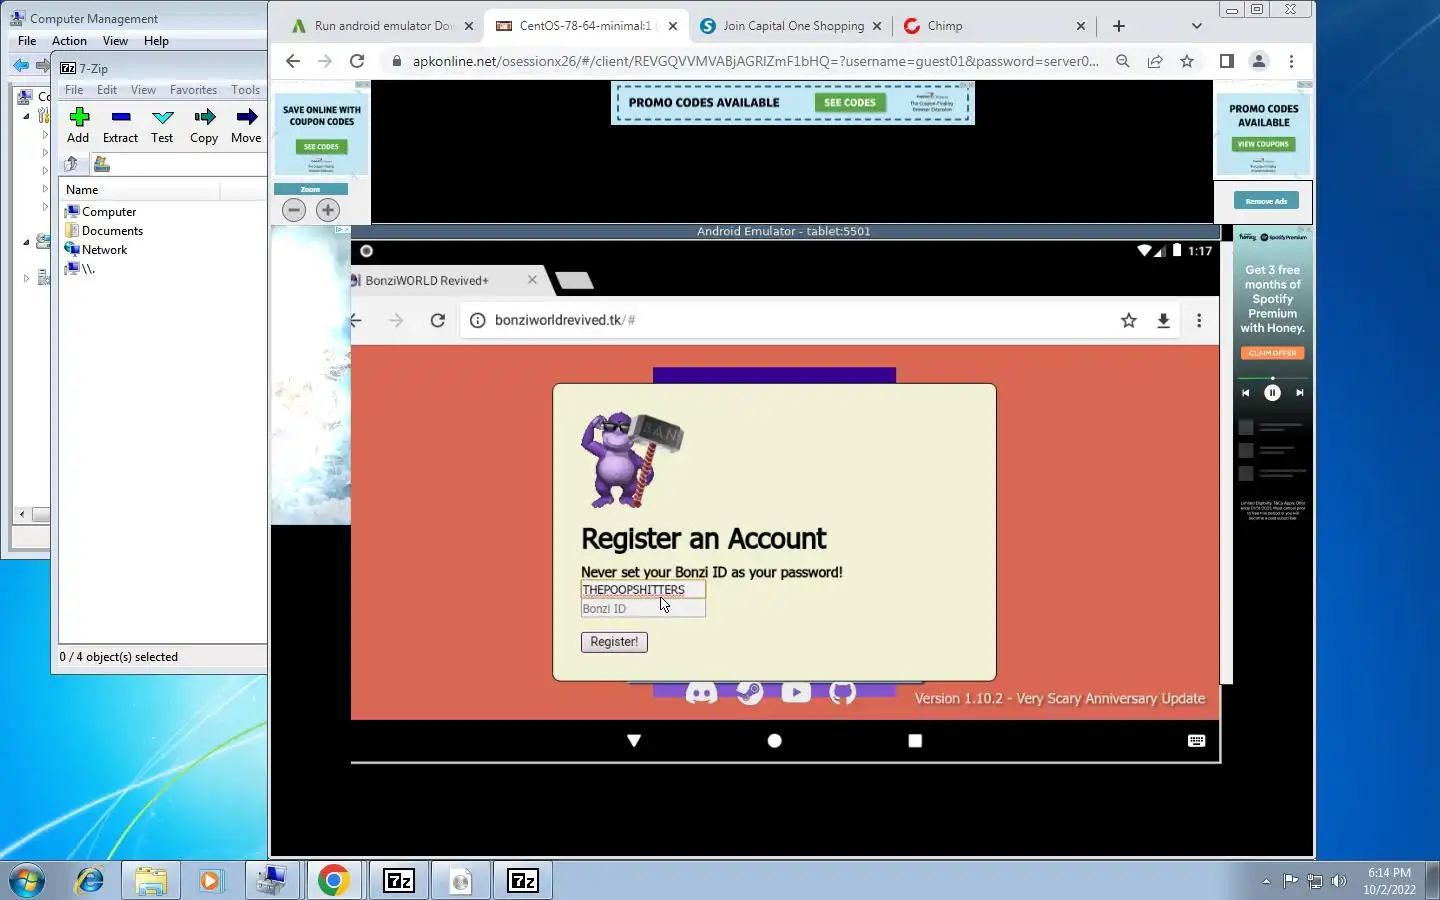The height and width of the screenshot is (900, 1440).
Task: Click the Register! button
Action: 614,642
